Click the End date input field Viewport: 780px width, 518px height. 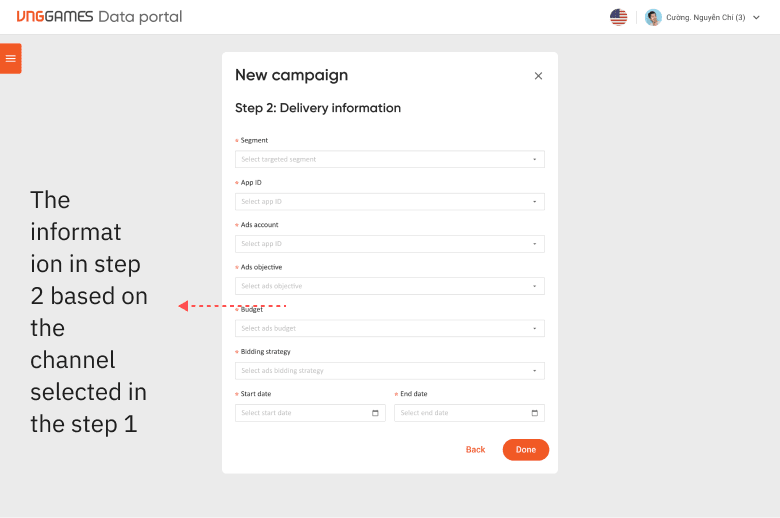[469, 413]
